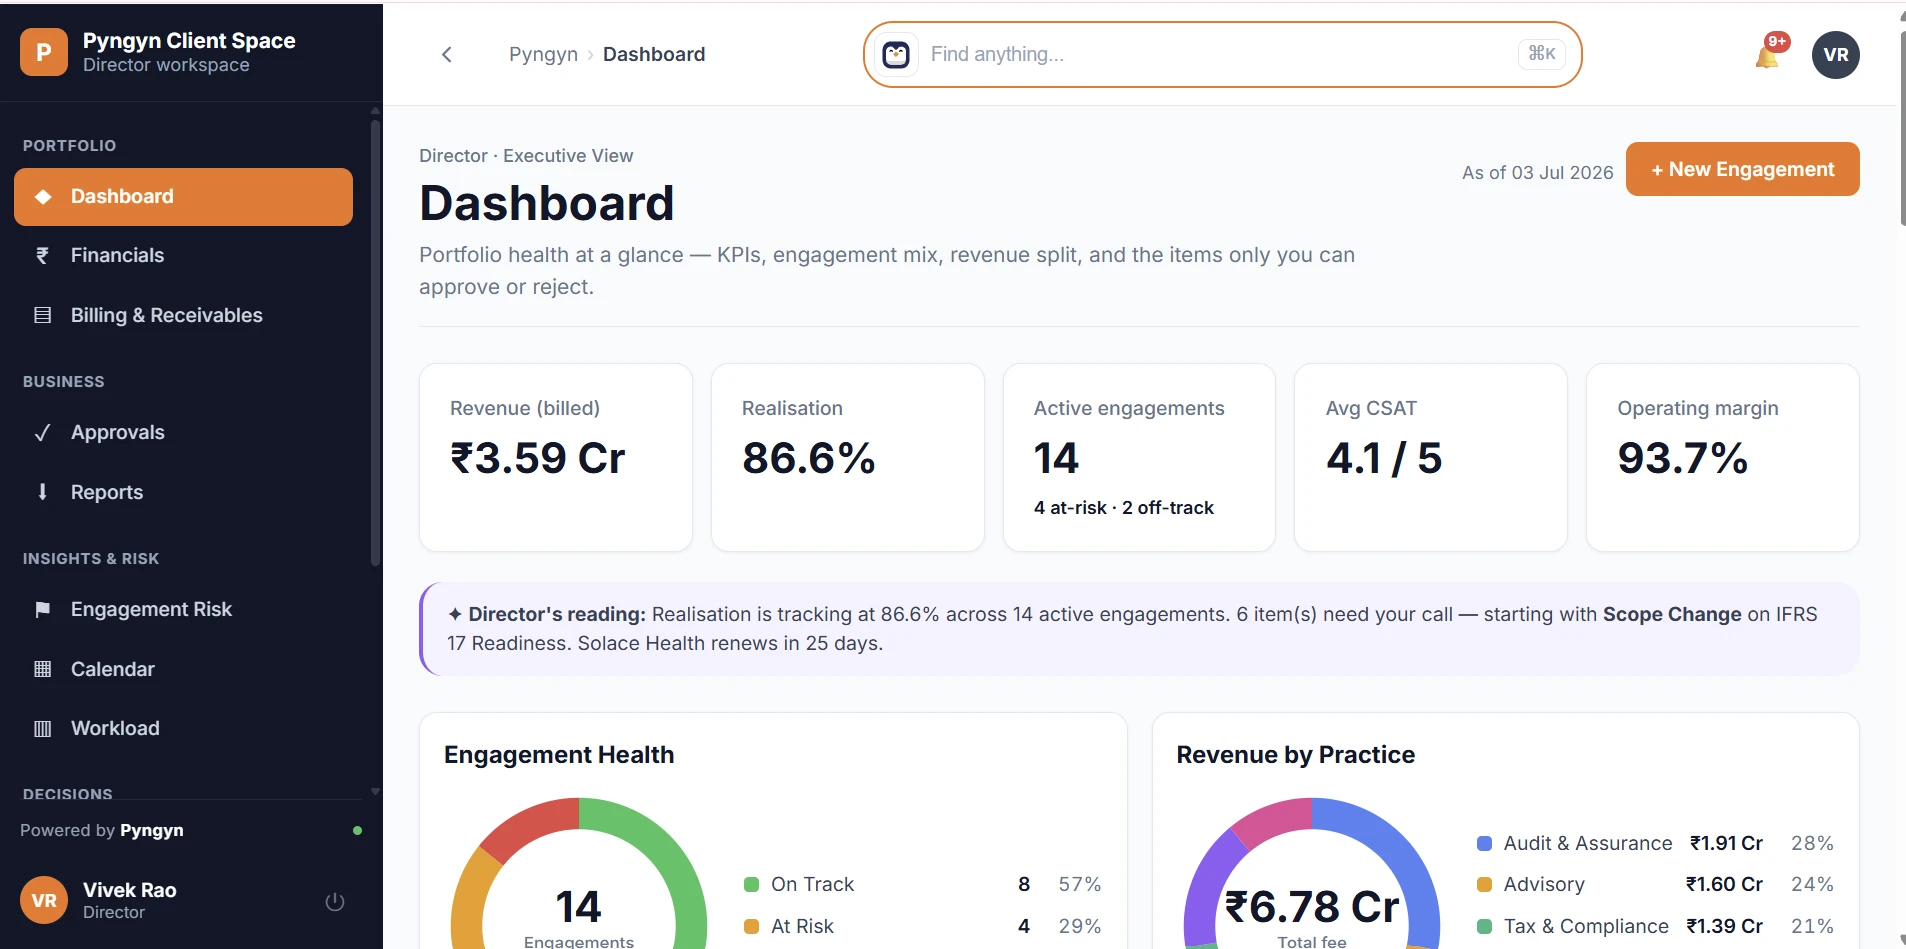This screenshot has height=949, width=1906.
Task: Click the Tax & Compliance legend swatch
Action: coord(1485,927)
